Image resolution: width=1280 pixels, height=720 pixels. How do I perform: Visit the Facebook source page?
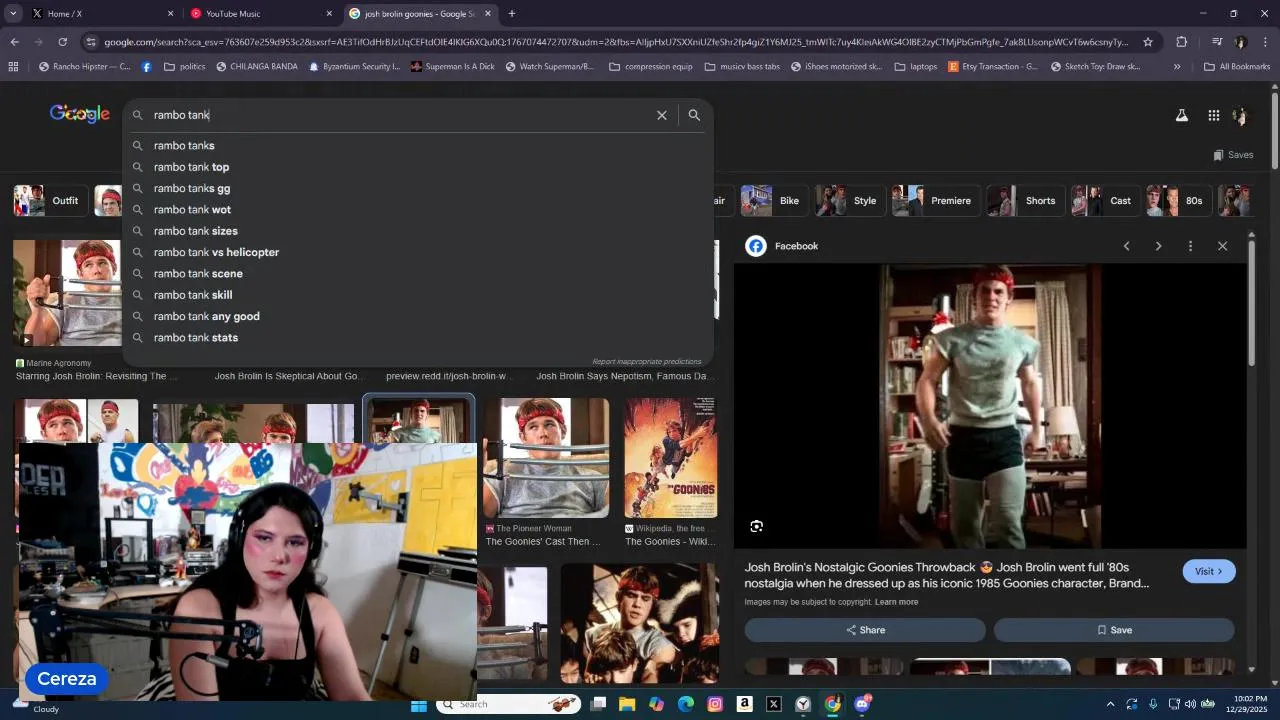[x=1209, y=571]
